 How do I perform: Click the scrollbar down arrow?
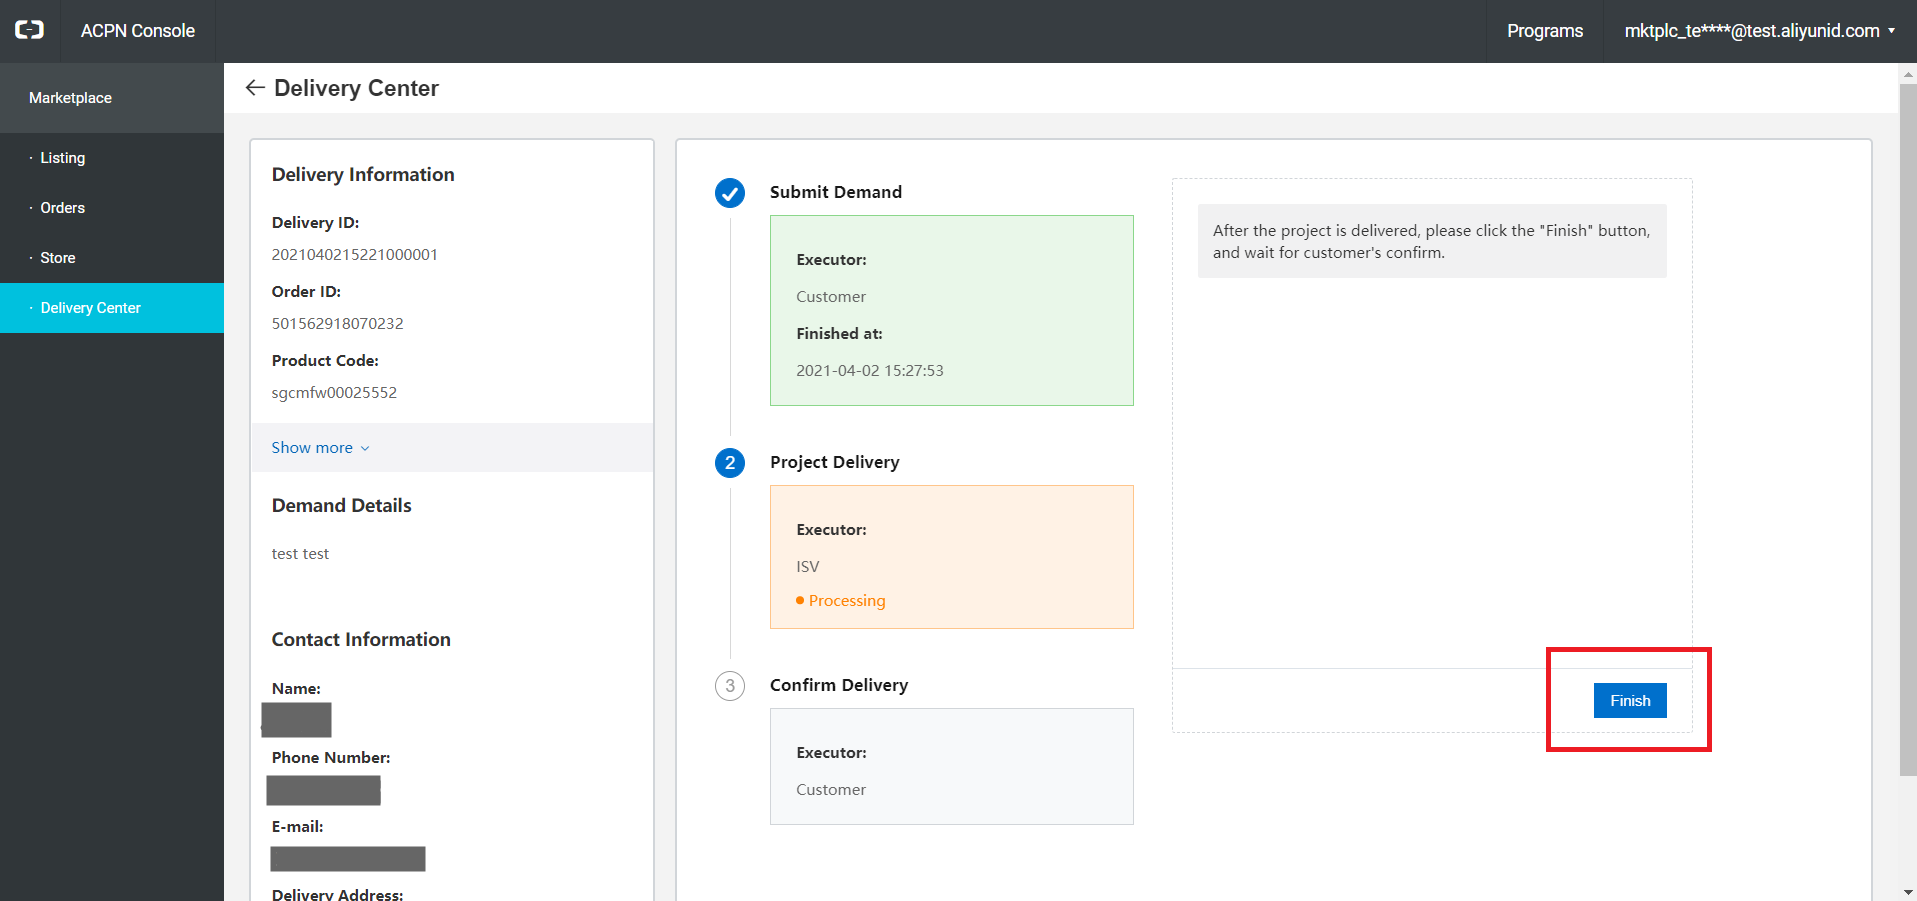click(1907, 892)
